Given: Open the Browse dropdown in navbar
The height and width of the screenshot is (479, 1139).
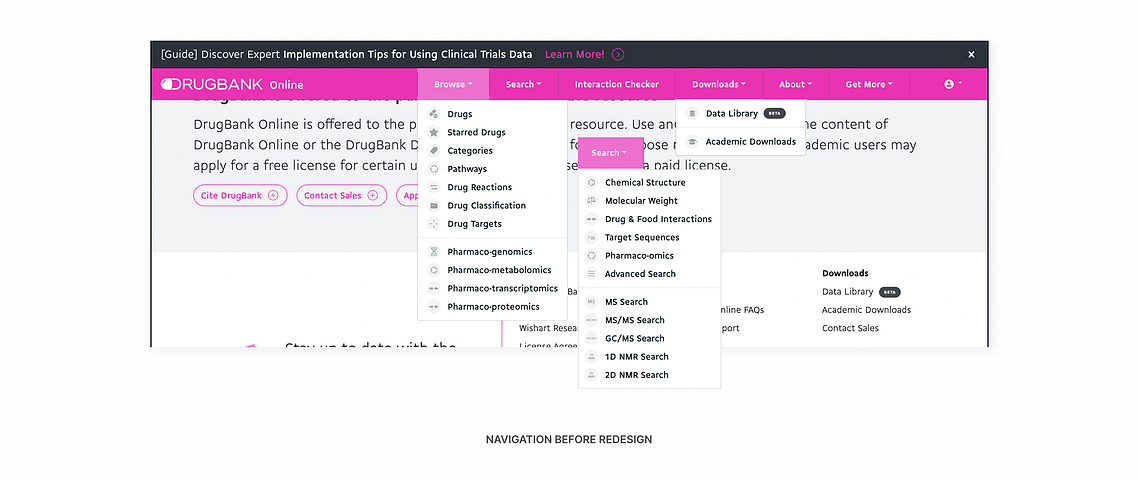Looking at the screenshot, I should tap(453, 84).
